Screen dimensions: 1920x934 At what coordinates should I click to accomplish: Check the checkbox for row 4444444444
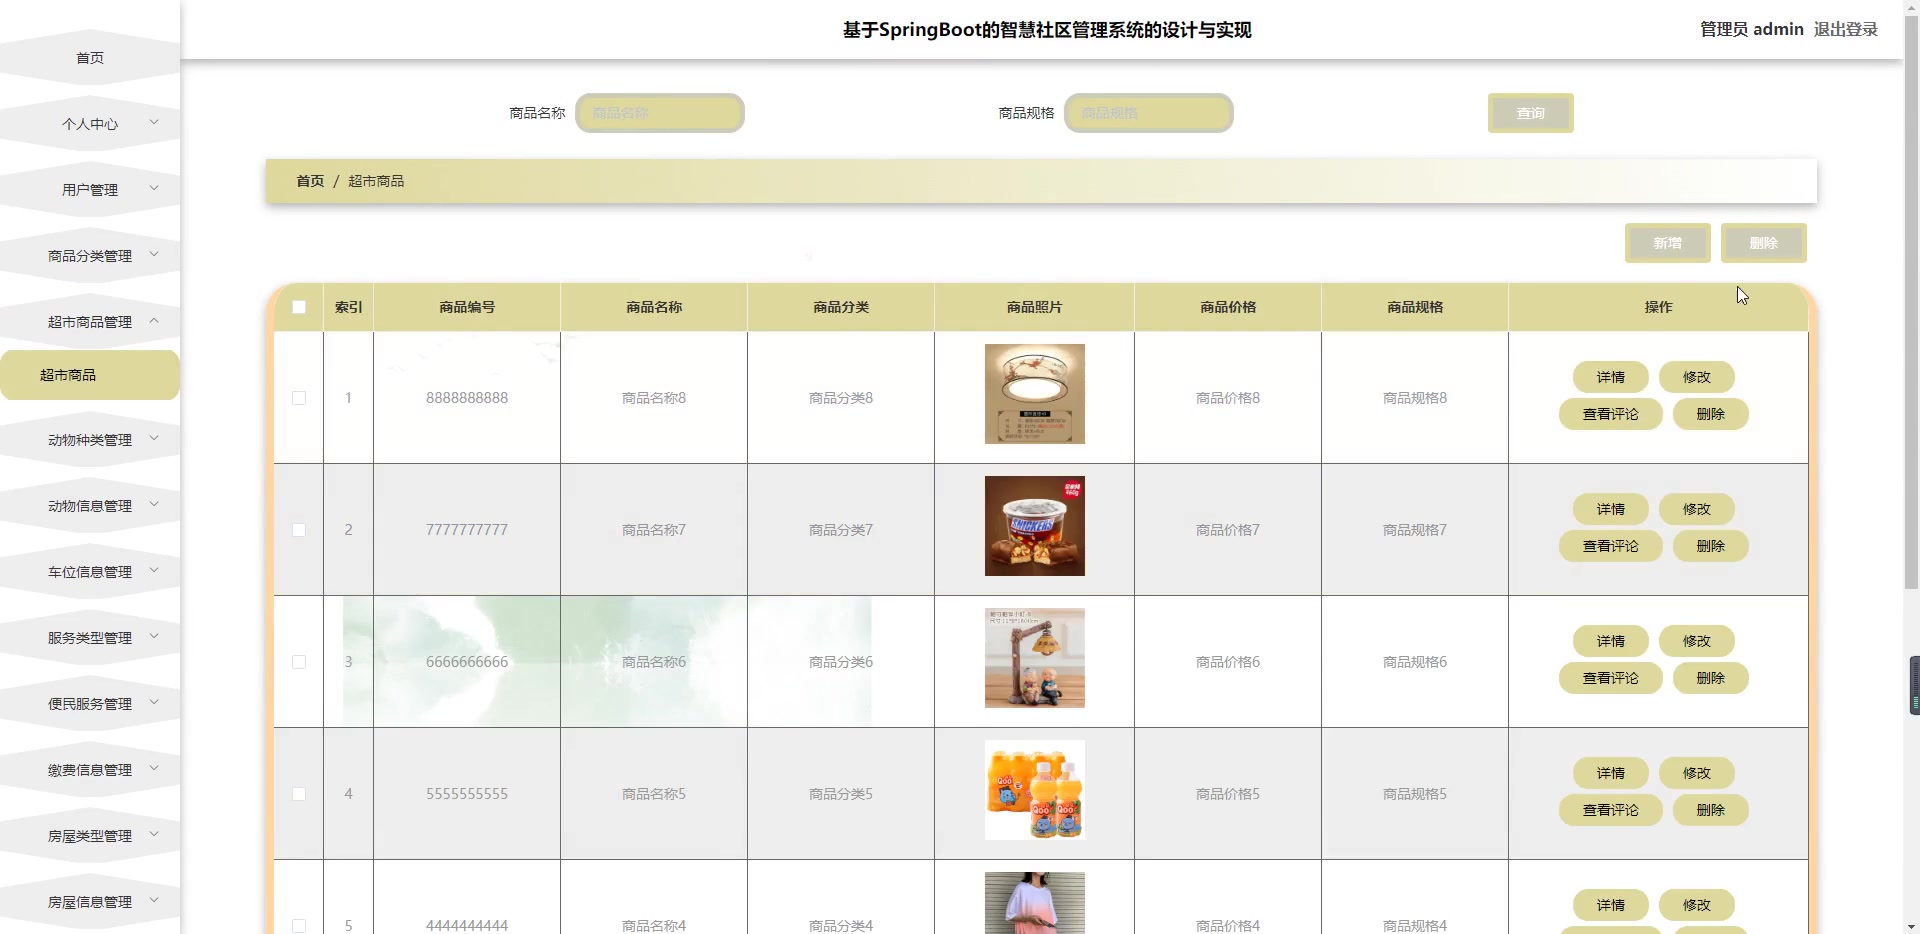click(x=299, y=926)
